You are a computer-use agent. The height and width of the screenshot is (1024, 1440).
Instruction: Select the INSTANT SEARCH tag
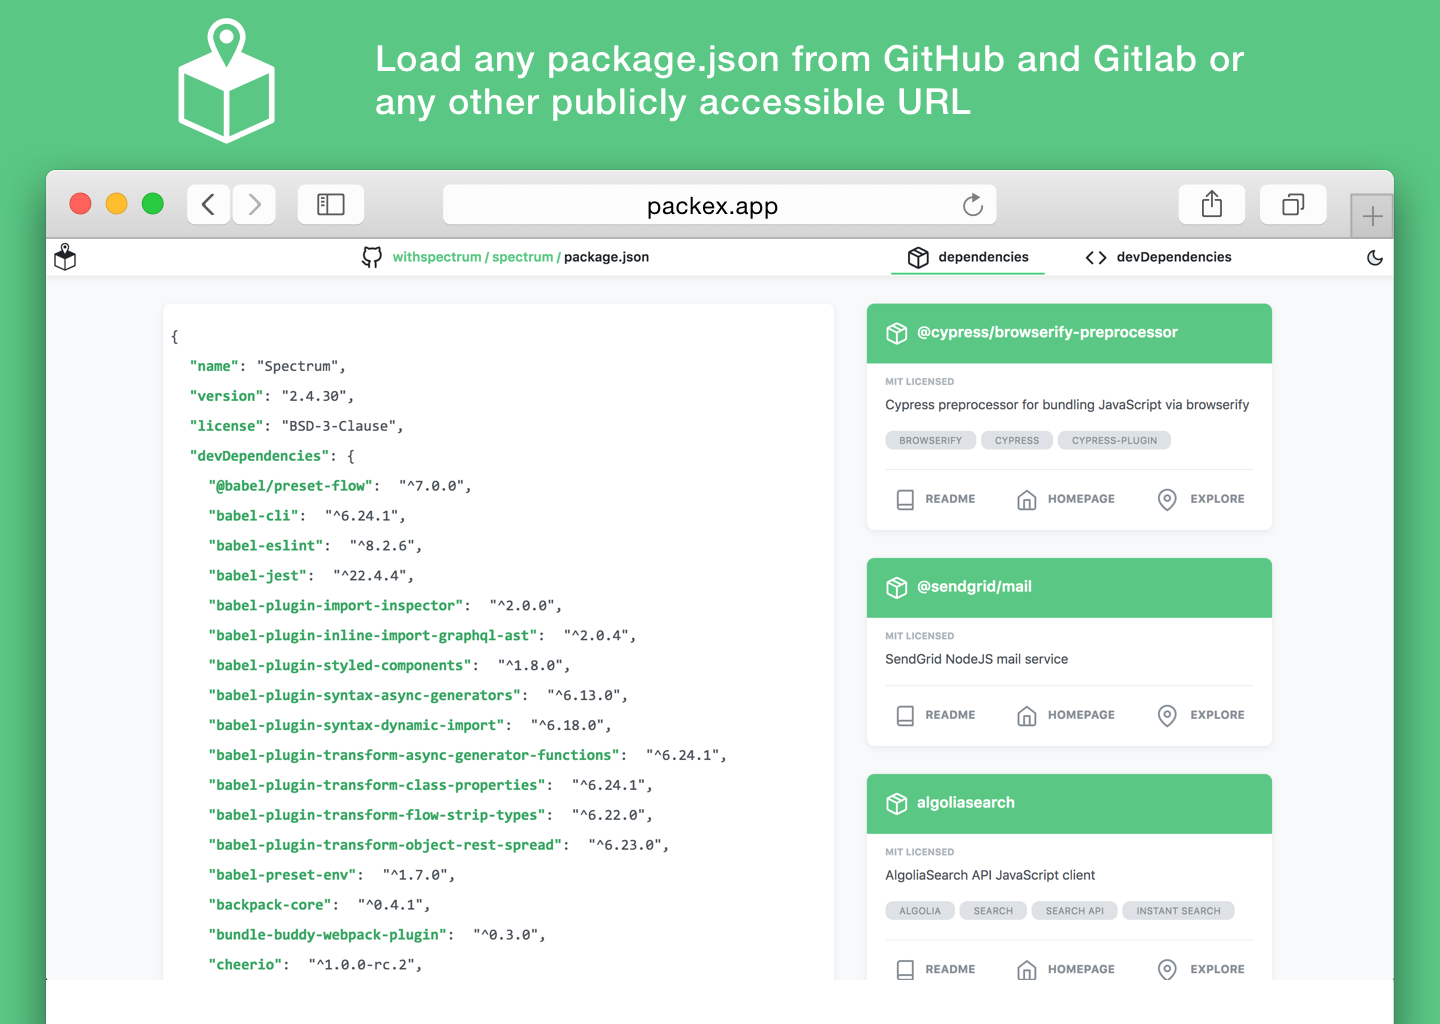coord(1178,911)
